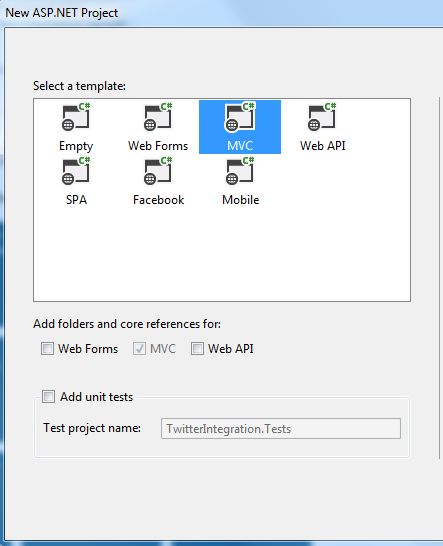Click the Test project name input field

click(x=281, y=428)
